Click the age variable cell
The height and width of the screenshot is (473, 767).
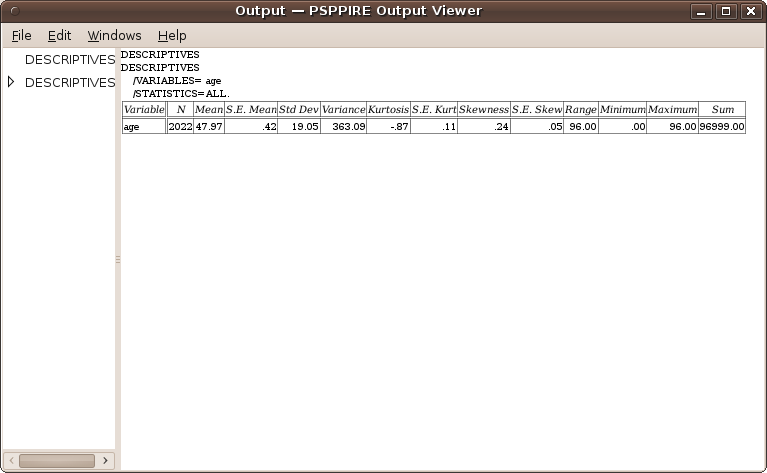[x=144, y=127]
